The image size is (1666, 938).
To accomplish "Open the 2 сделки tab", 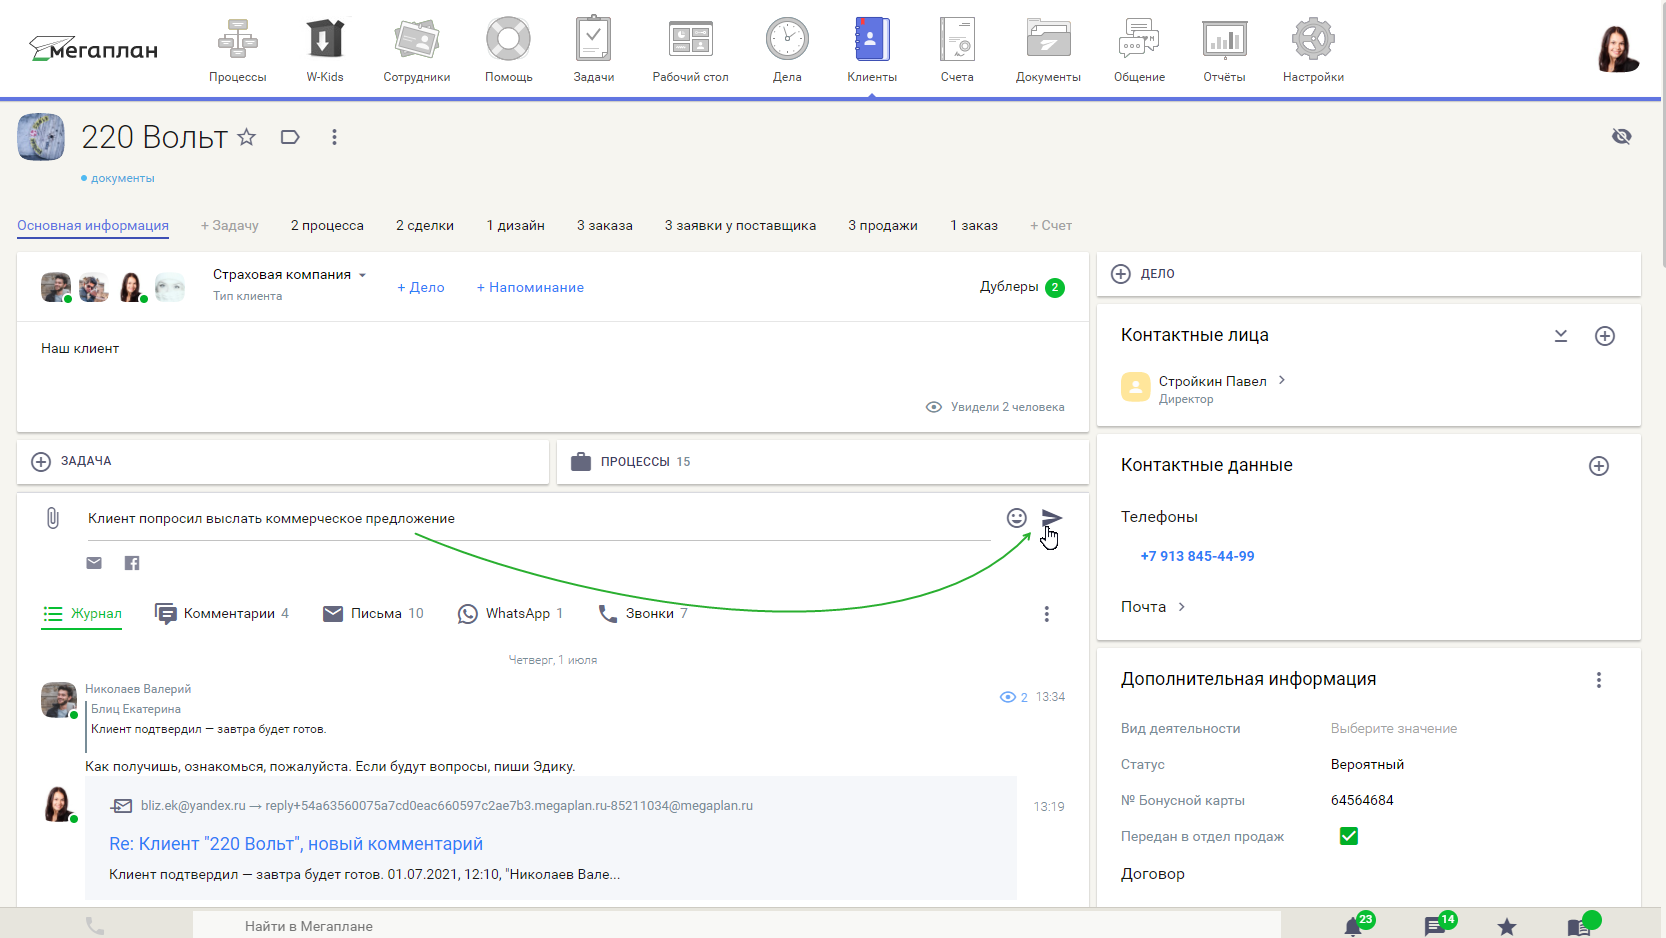I will 425,225.
